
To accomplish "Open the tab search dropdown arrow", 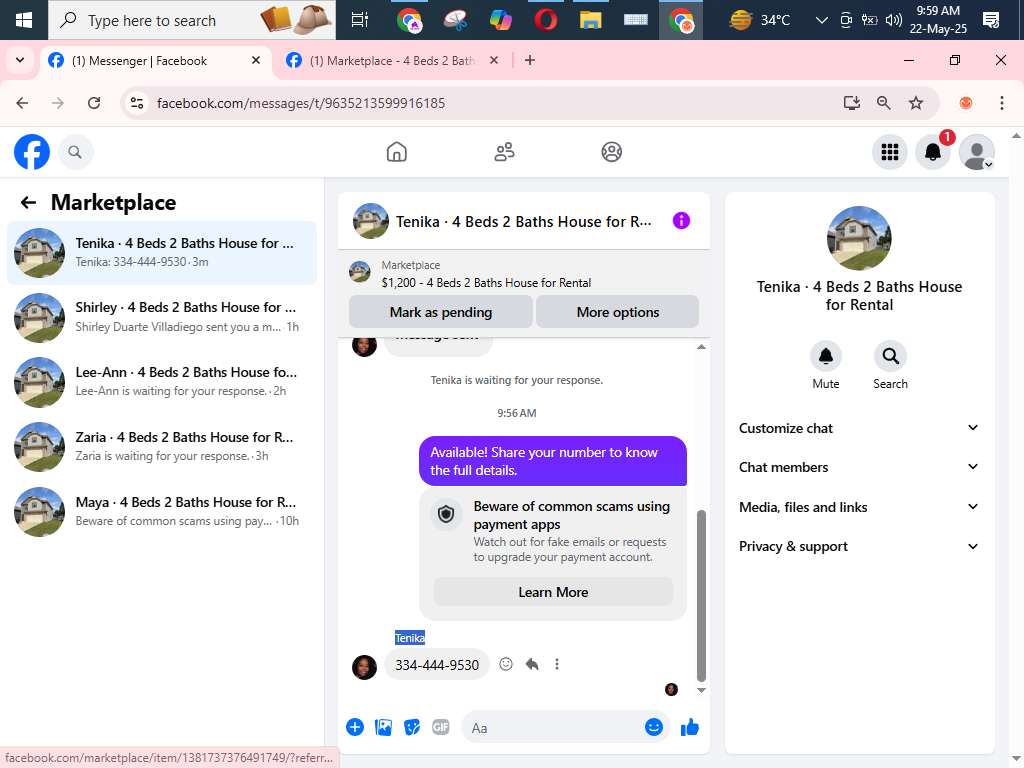I will 20,61.
